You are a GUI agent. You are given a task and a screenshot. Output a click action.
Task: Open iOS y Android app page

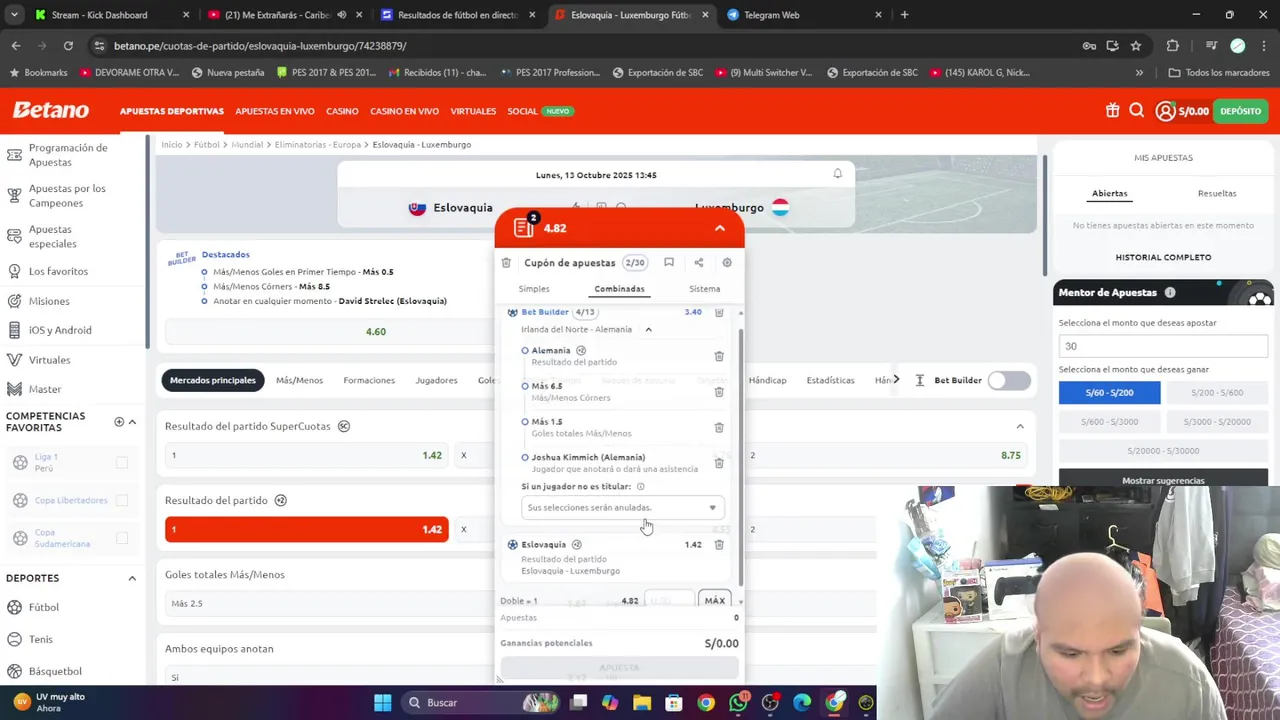coord(60,330)
